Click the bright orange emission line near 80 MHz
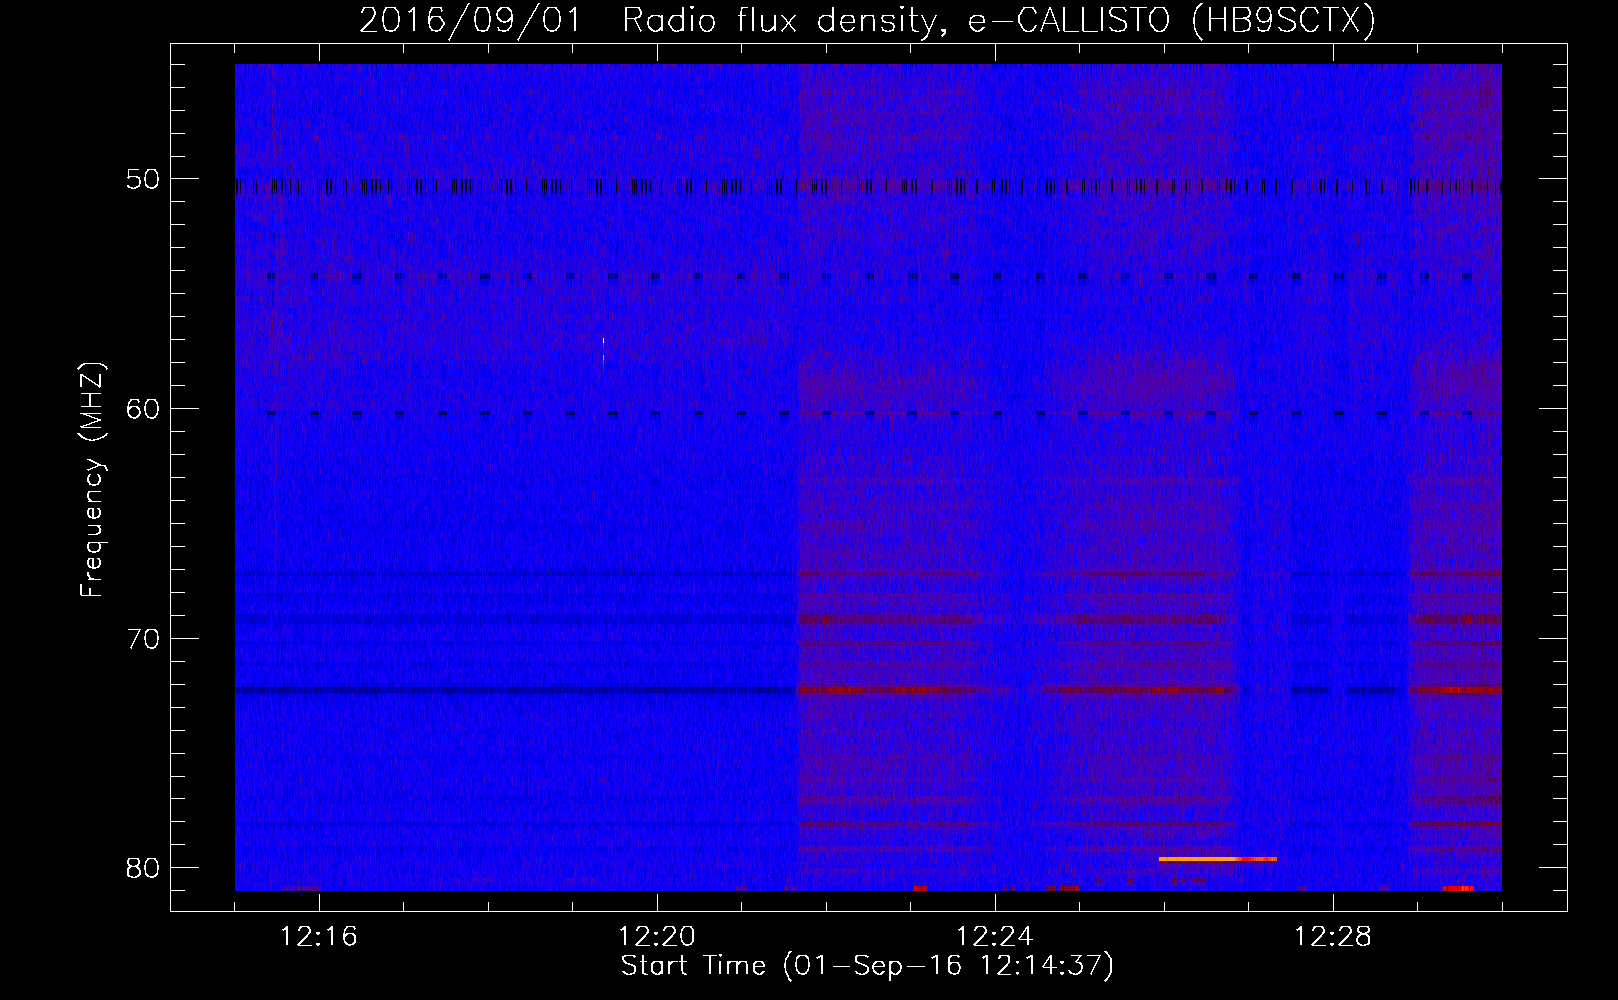The height and width of the screenshot is (1000, 1618). pyautogui.click(x=1217, y=859)
